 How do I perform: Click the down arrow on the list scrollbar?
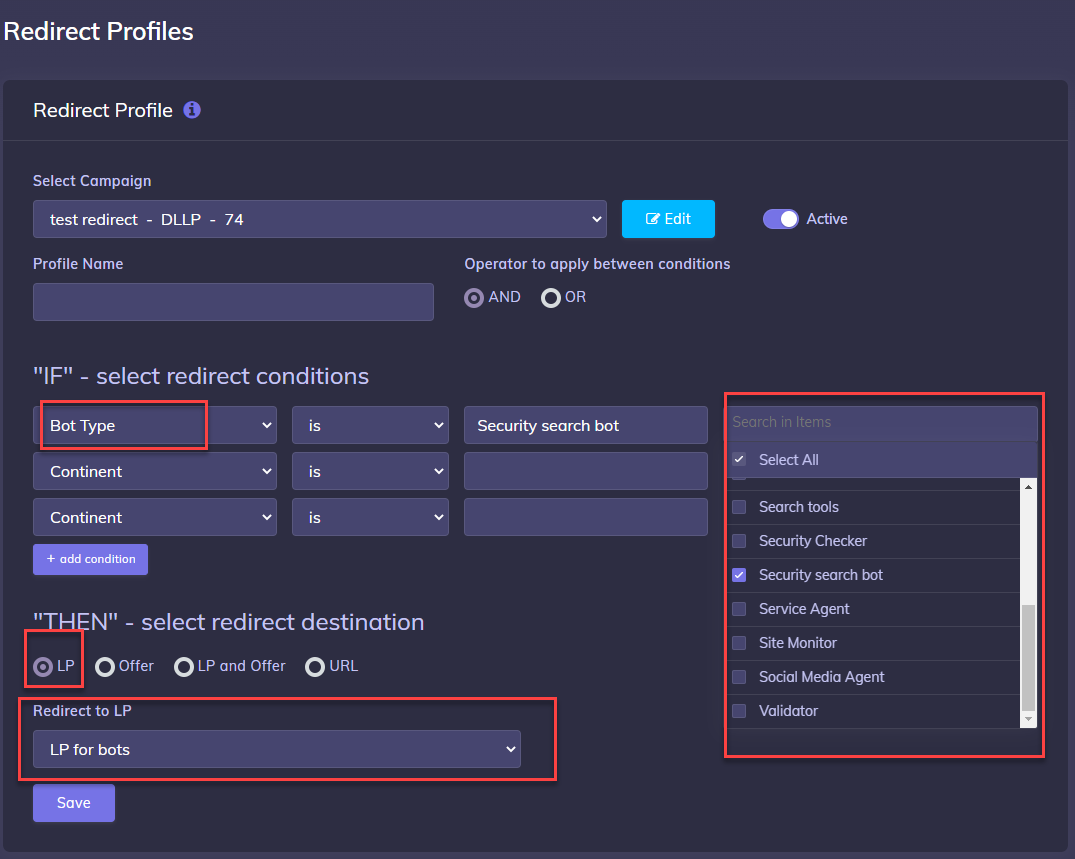pos(1028,720)
